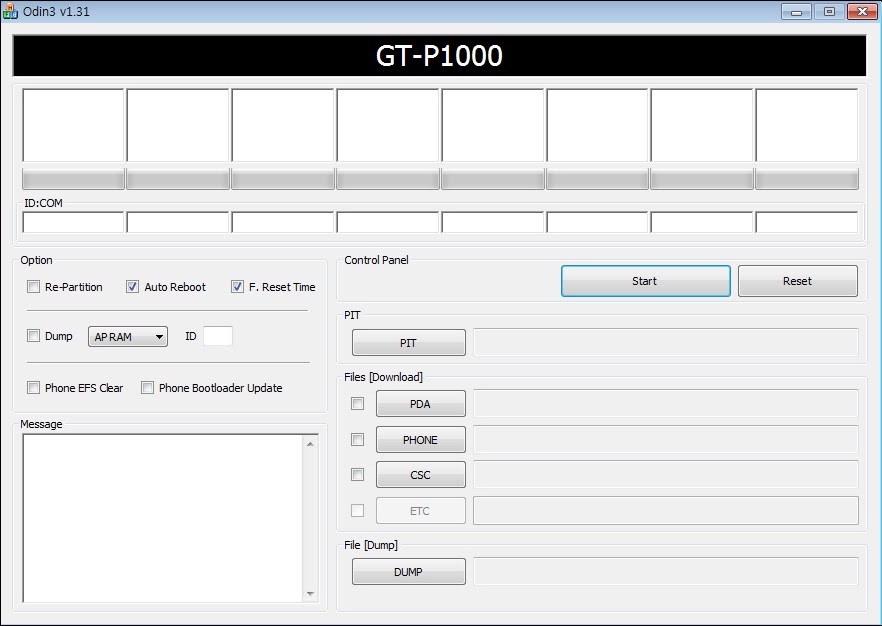This screenshot has width=882, height=626.
Task: Tick the checkbox beside PDA button
Action: (357, 403)
